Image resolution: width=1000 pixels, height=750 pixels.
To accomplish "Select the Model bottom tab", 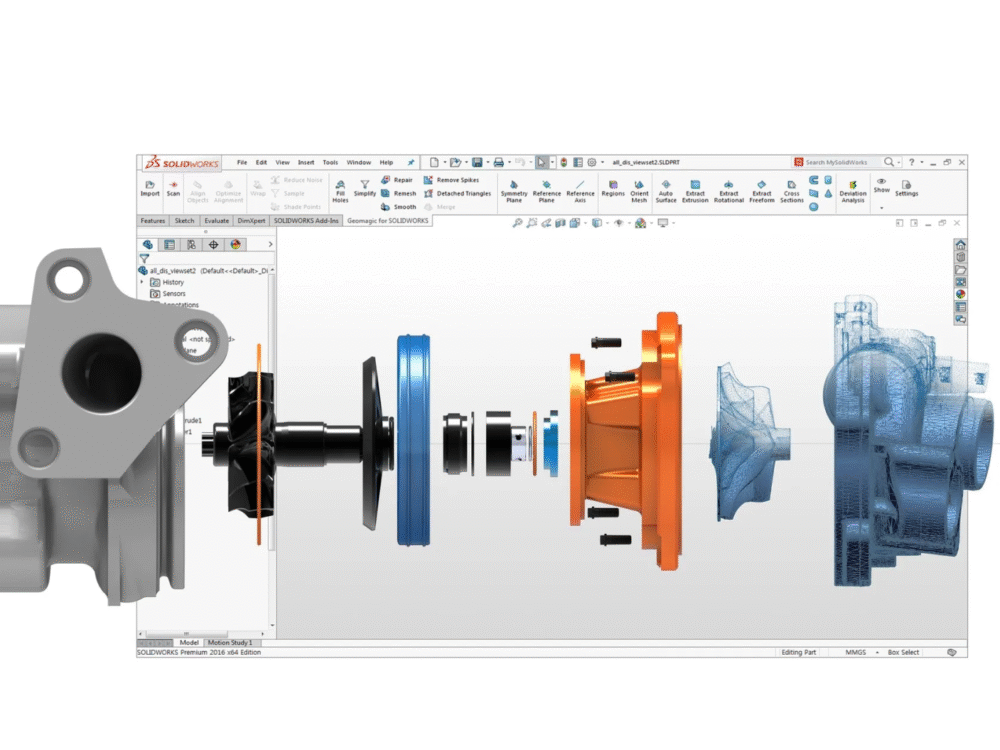I will tap(189, 643).
